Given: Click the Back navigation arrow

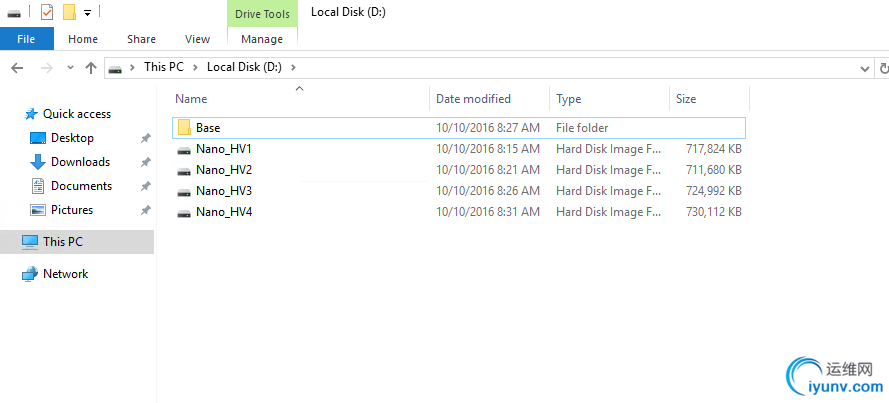Looking at the screenshot, I should pos(17,67).
